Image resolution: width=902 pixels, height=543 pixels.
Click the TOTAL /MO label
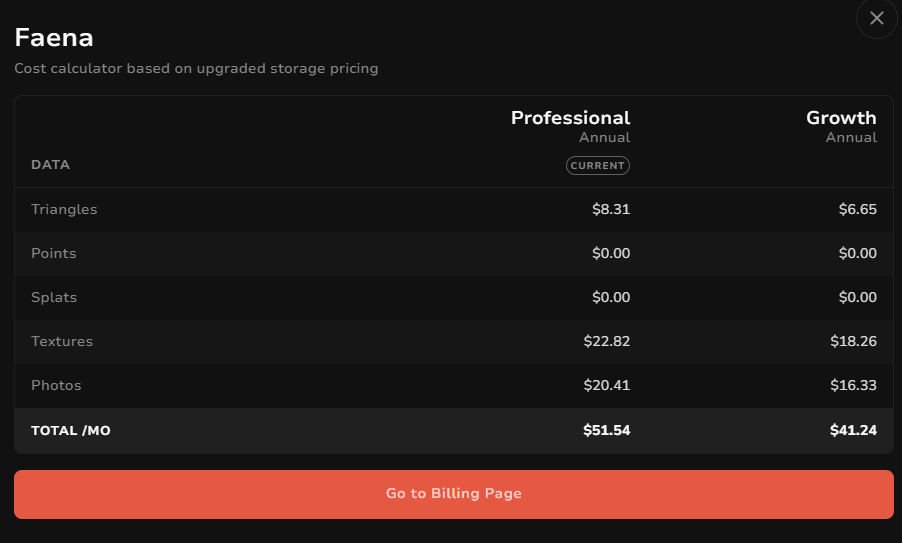(71, 431)
